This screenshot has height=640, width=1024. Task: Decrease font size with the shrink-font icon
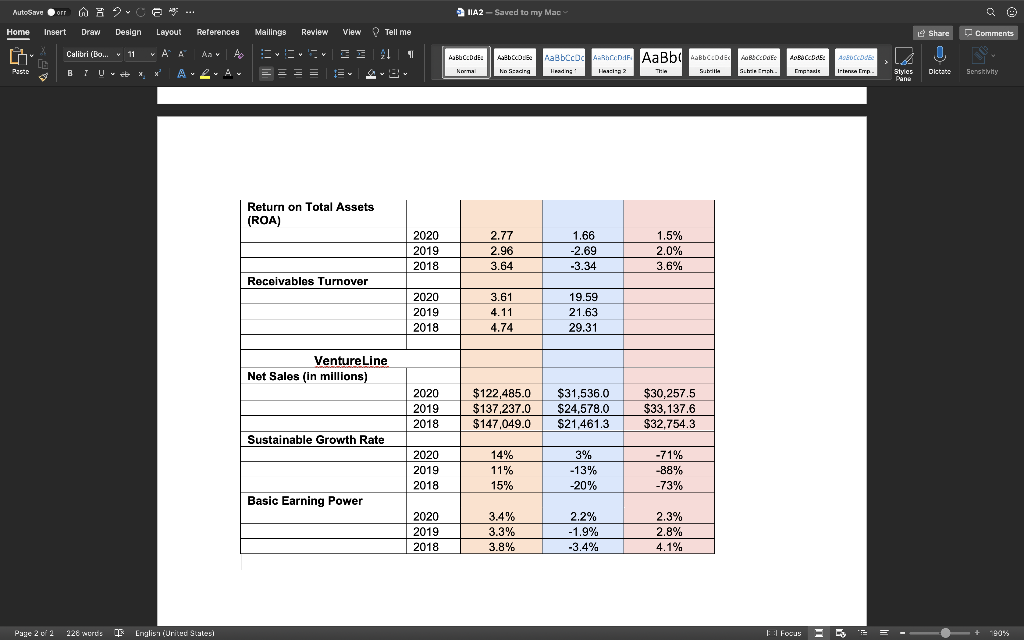pos(182,54)
